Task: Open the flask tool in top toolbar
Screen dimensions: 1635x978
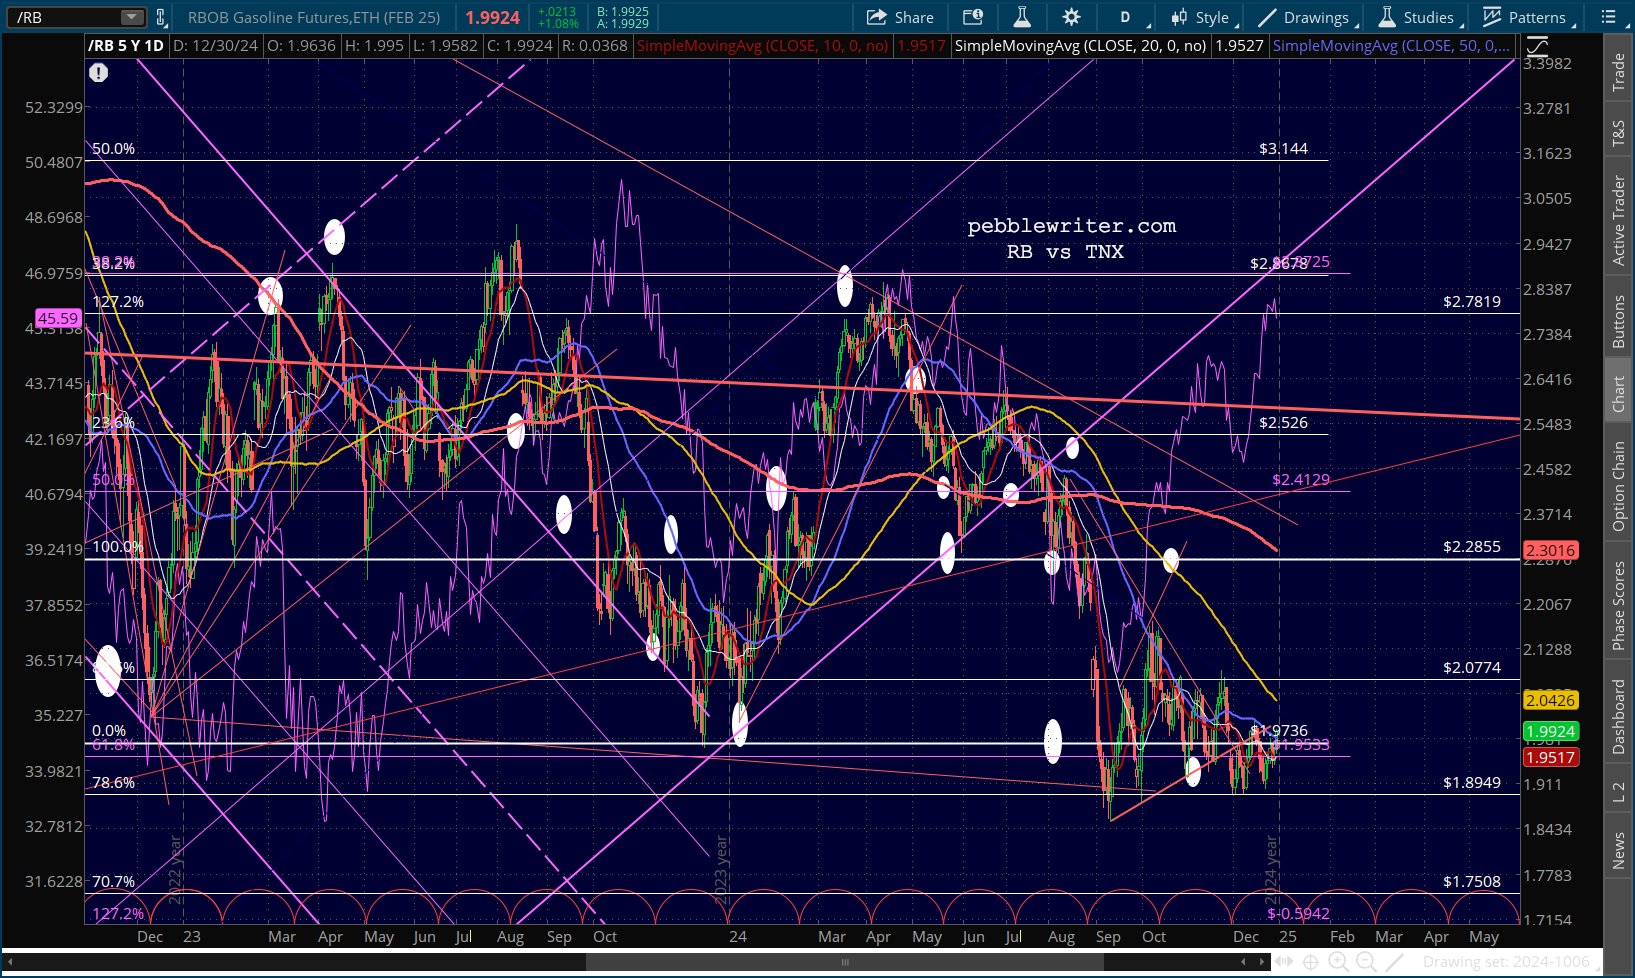Action: coord(1022,17)
